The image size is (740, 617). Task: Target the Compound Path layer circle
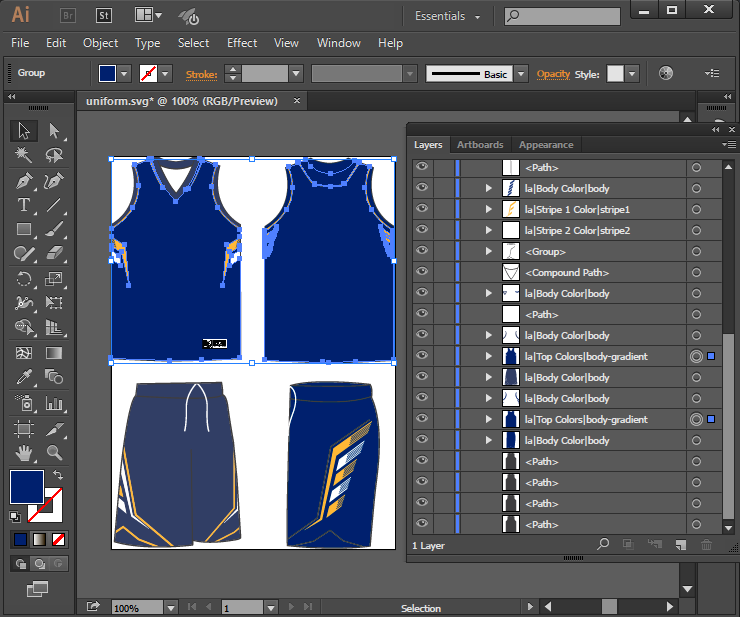click(696, 272)
